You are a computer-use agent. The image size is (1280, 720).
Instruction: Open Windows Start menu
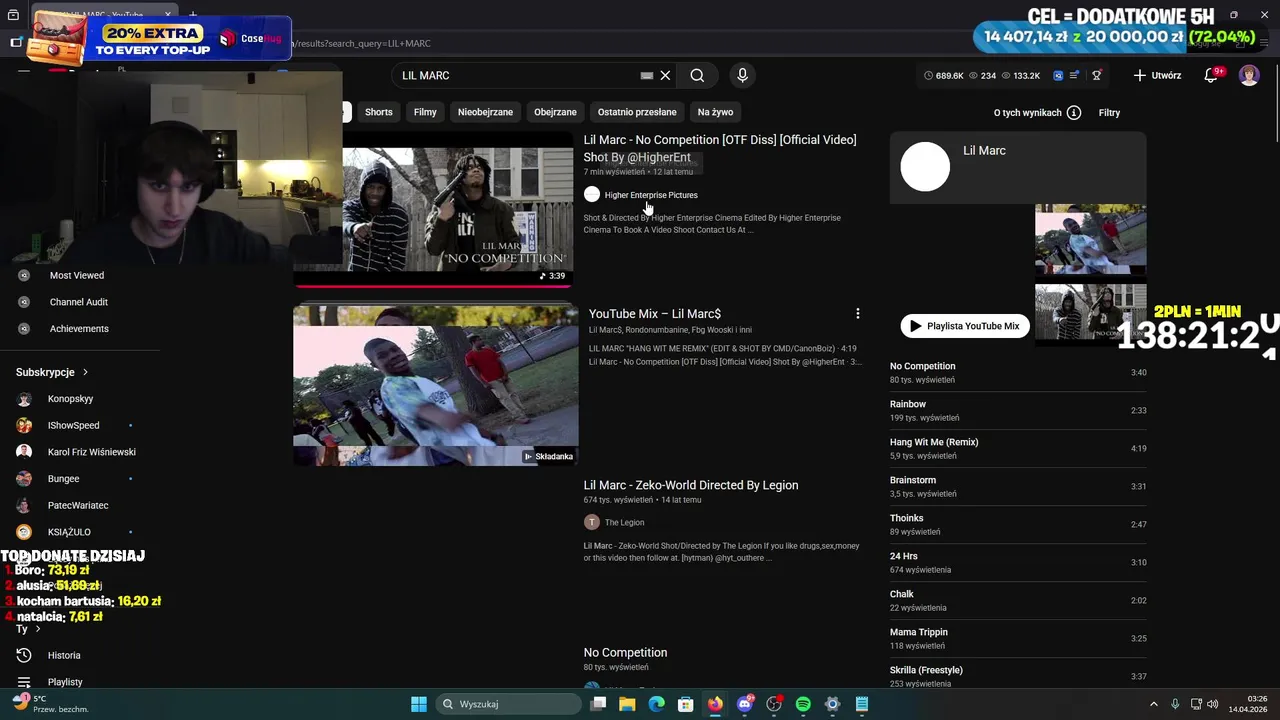click(x=419, y=704)
